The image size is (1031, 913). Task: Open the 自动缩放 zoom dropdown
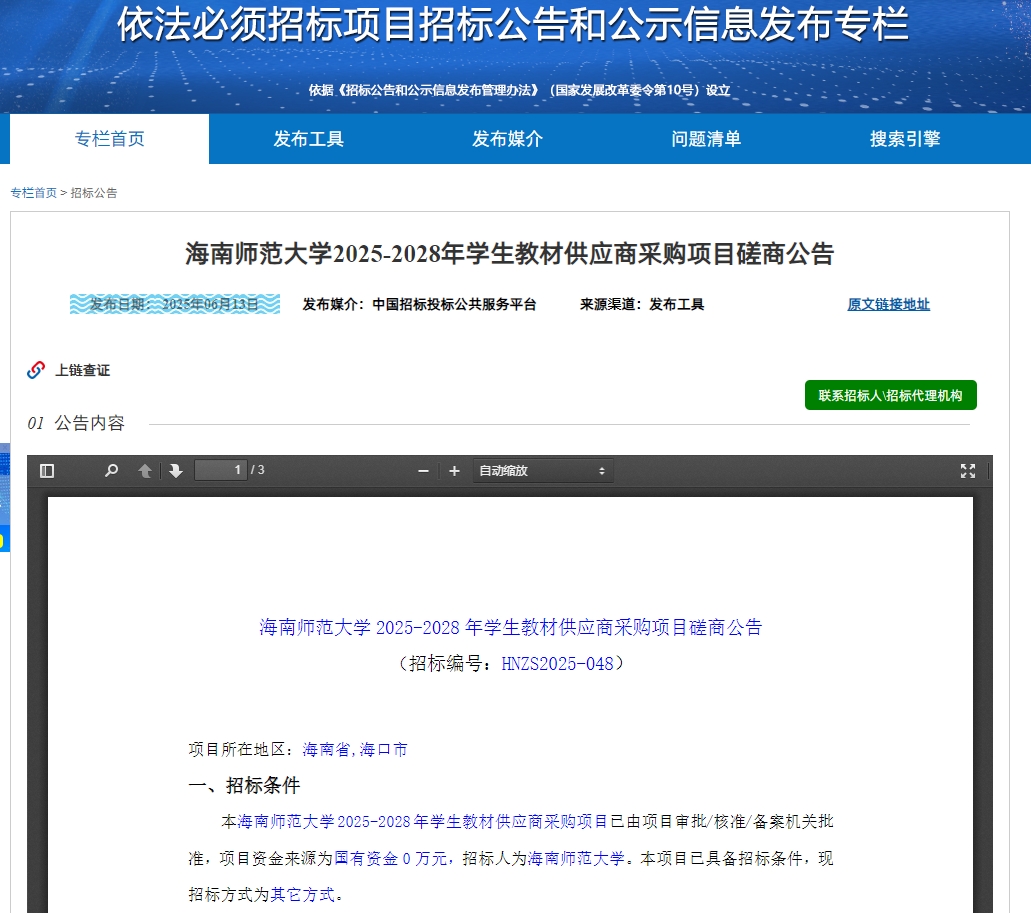(x=542, y=471)
